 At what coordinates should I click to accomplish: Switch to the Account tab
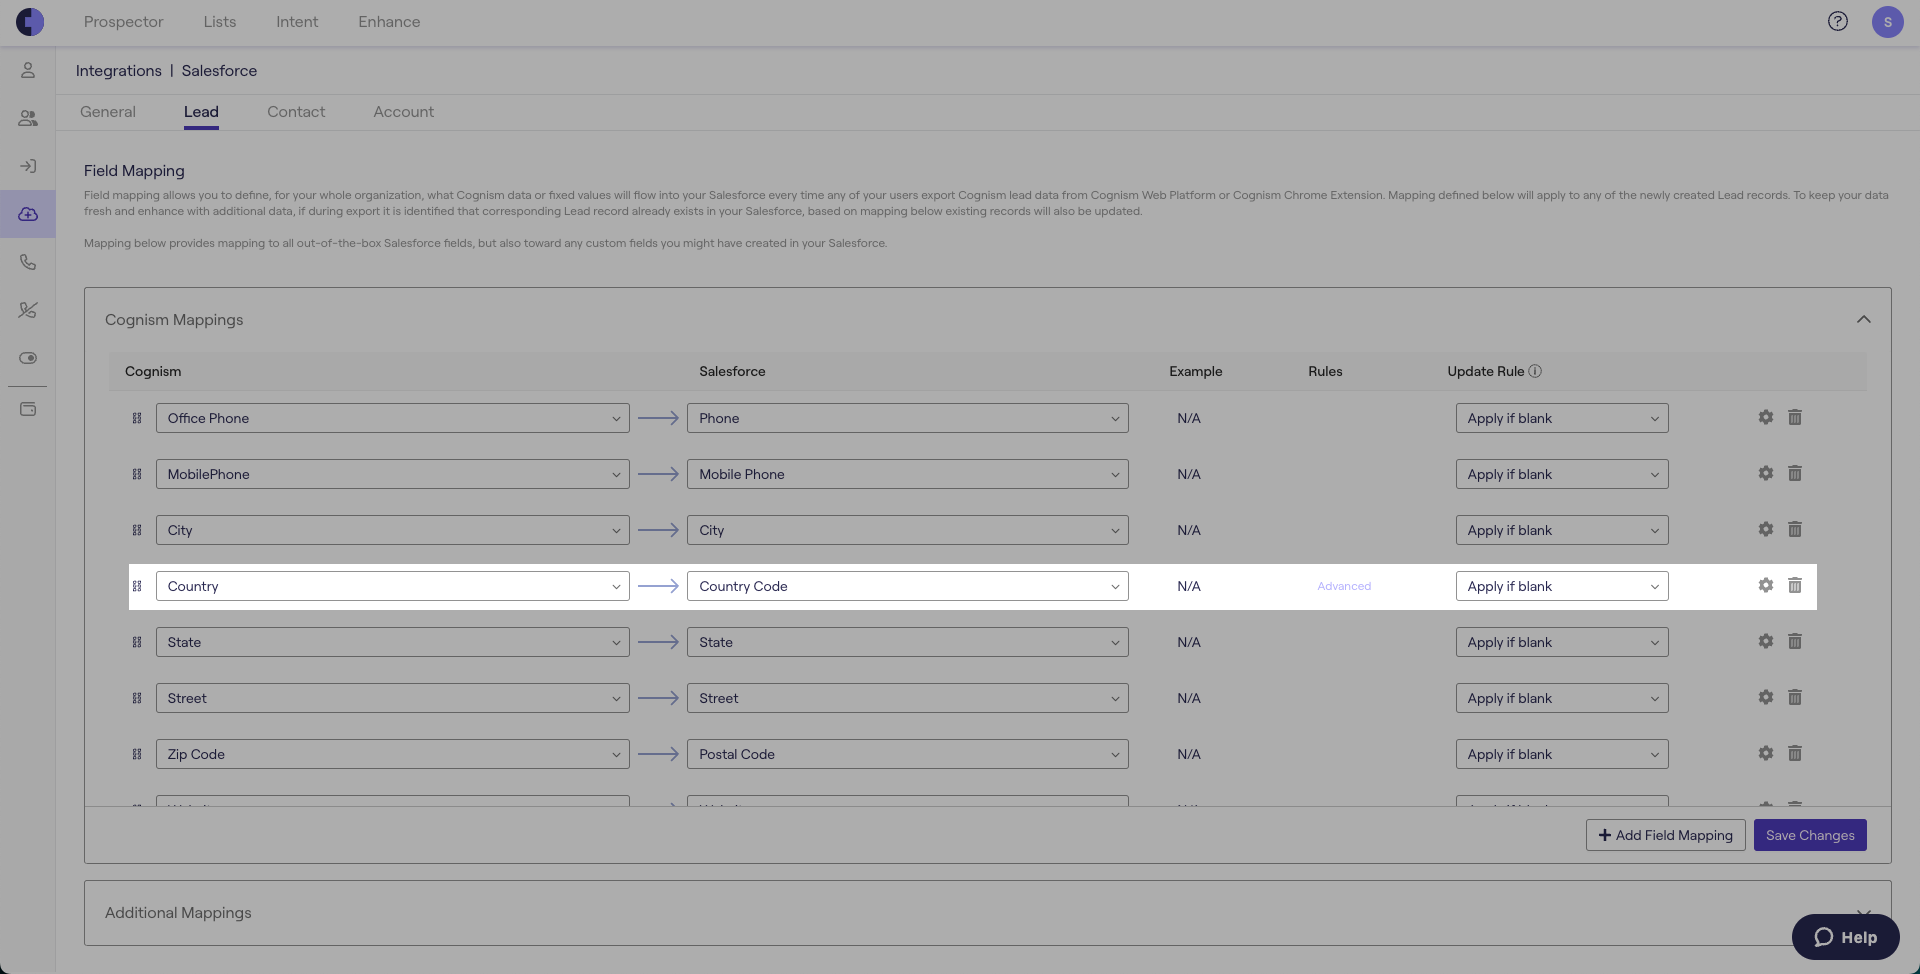(x=404, y=112)
